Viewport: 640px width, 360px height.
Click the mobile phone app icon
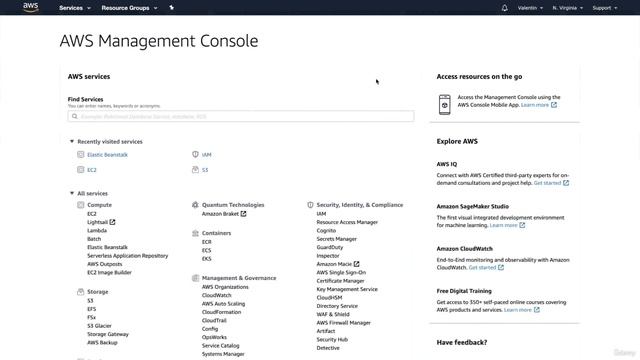(444, 104)
